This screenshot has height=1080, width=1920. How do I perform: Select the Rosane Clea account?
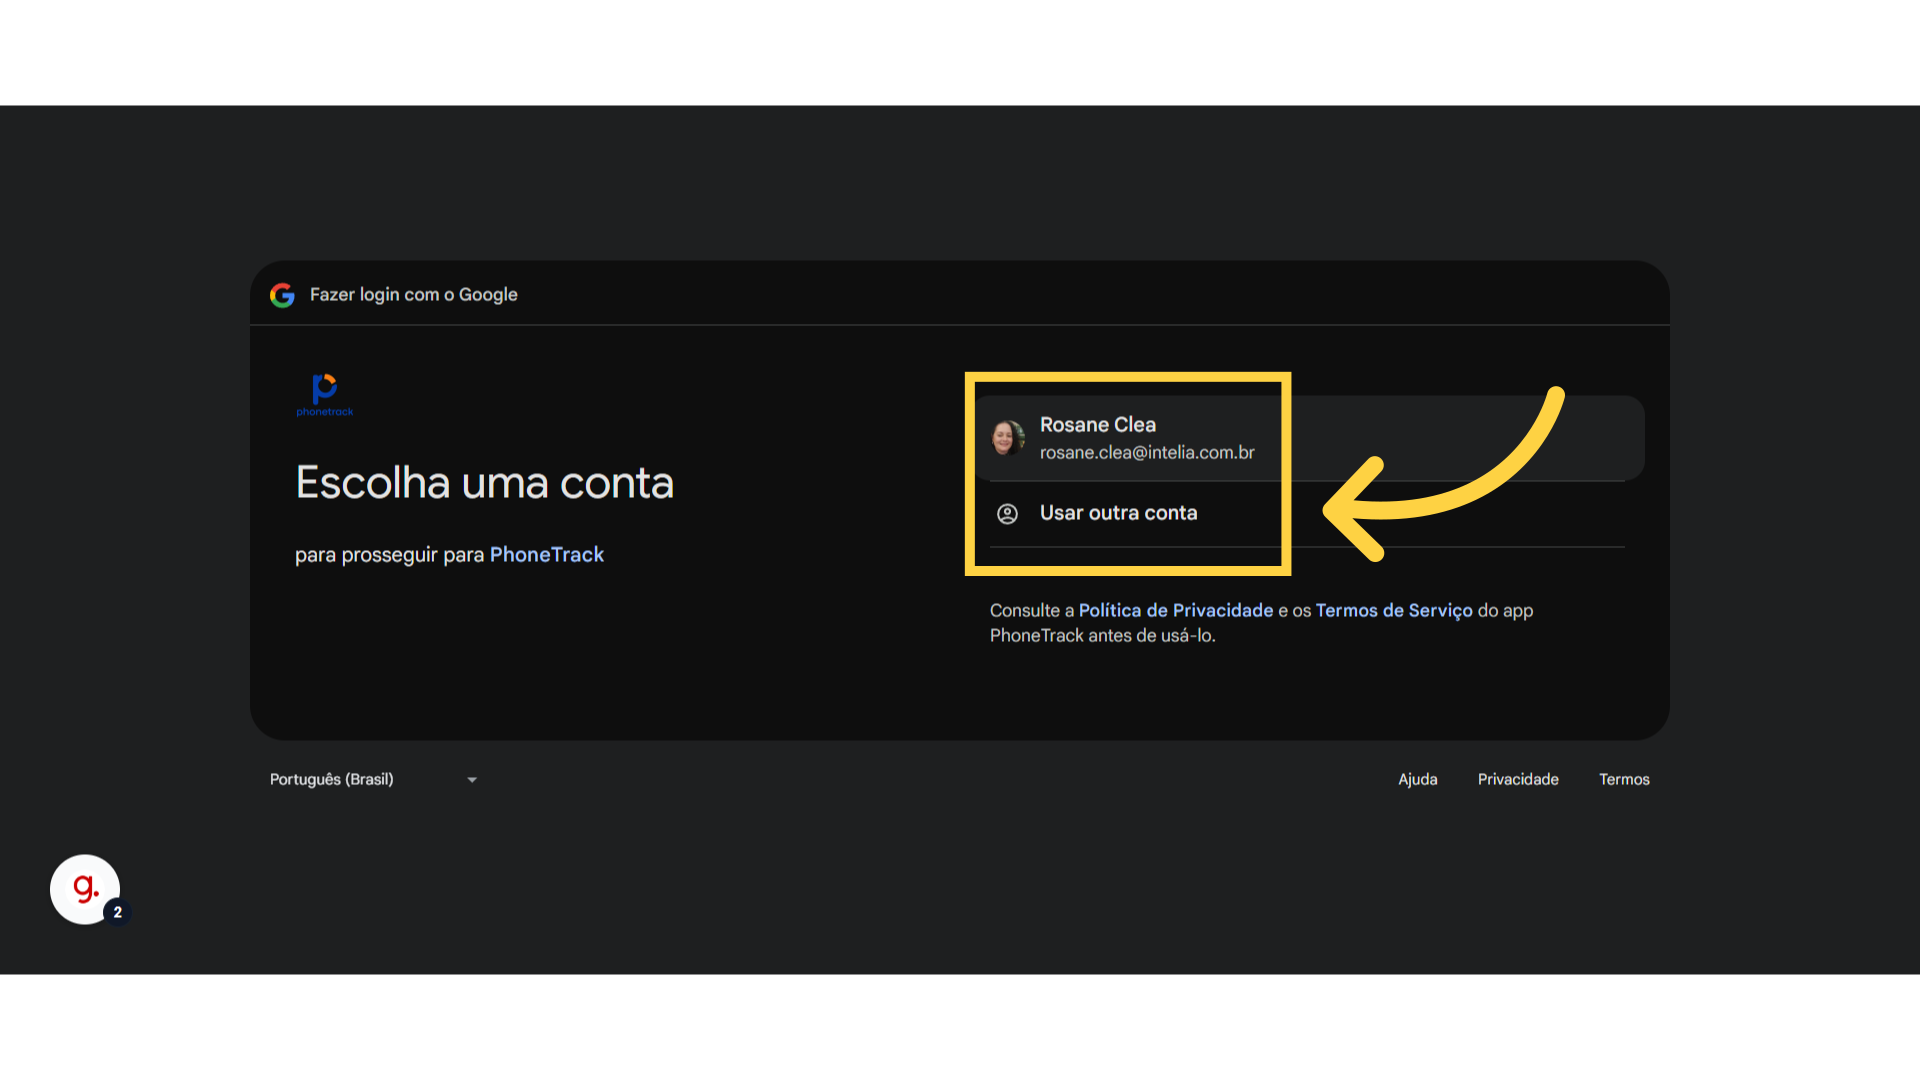pyautogui.click(x=1308, y=438)
